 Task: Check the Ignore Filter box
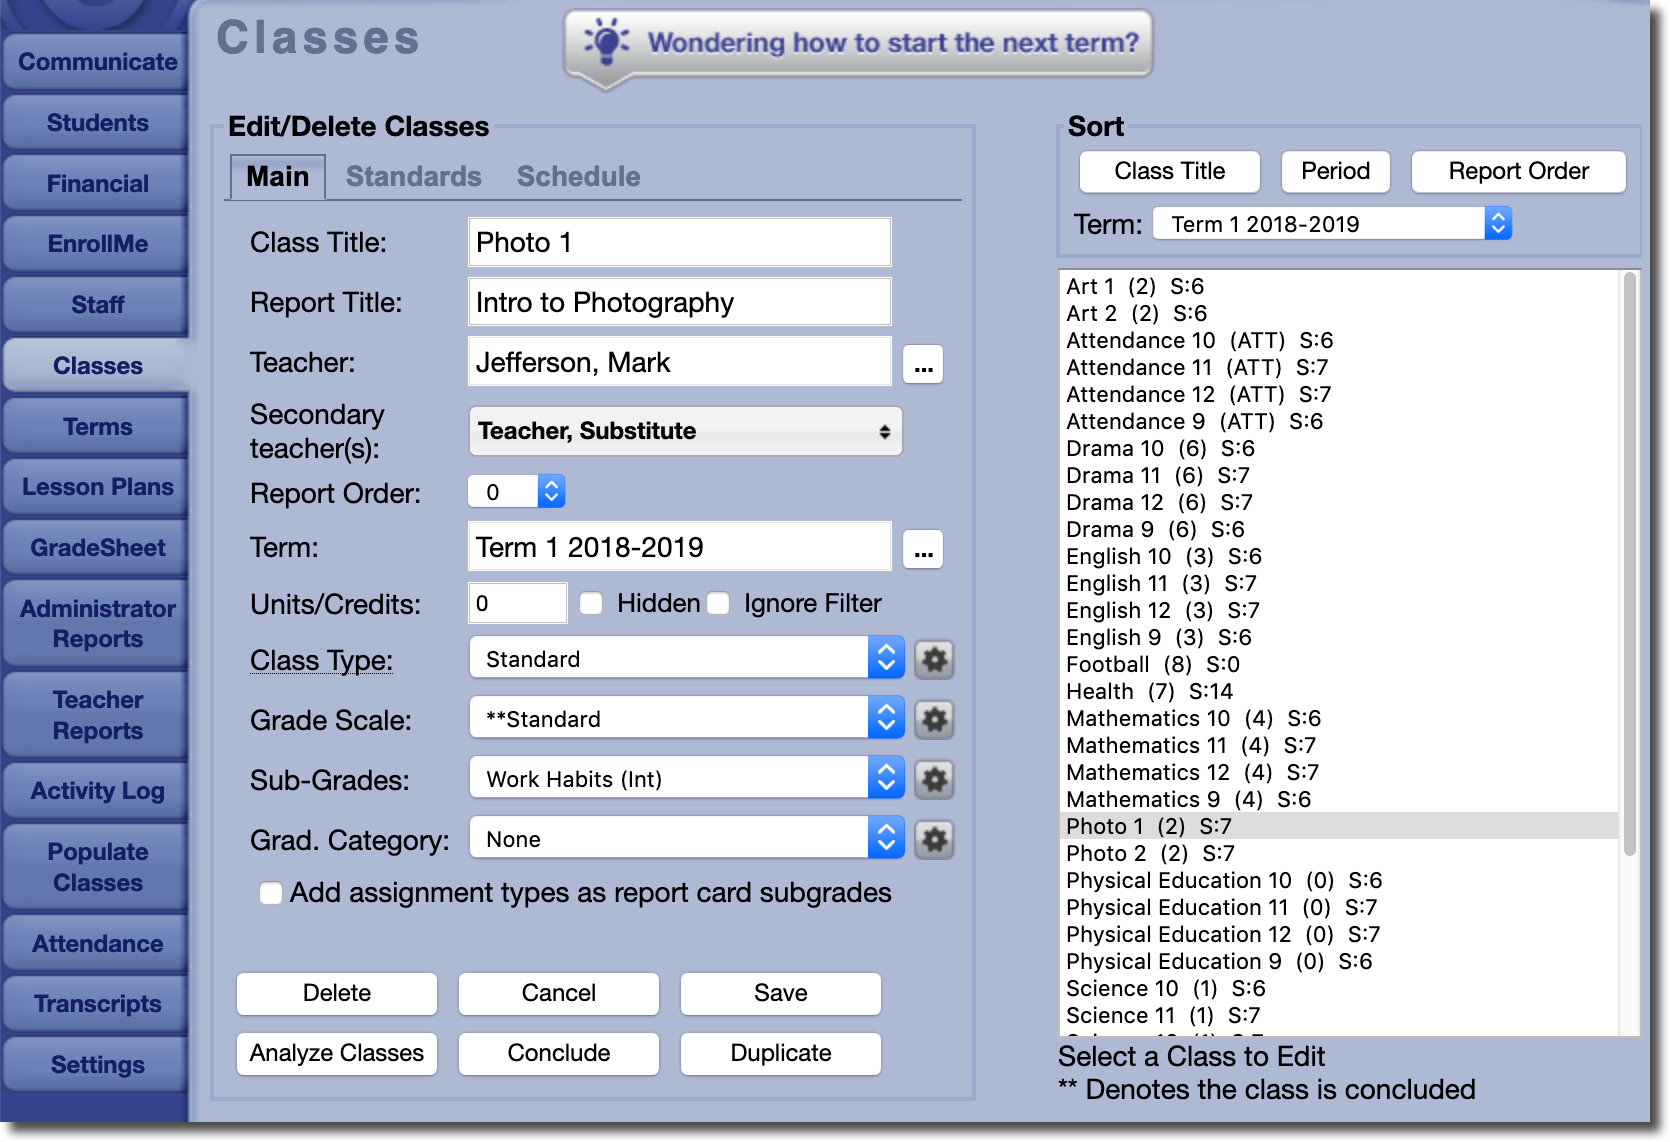718,603
